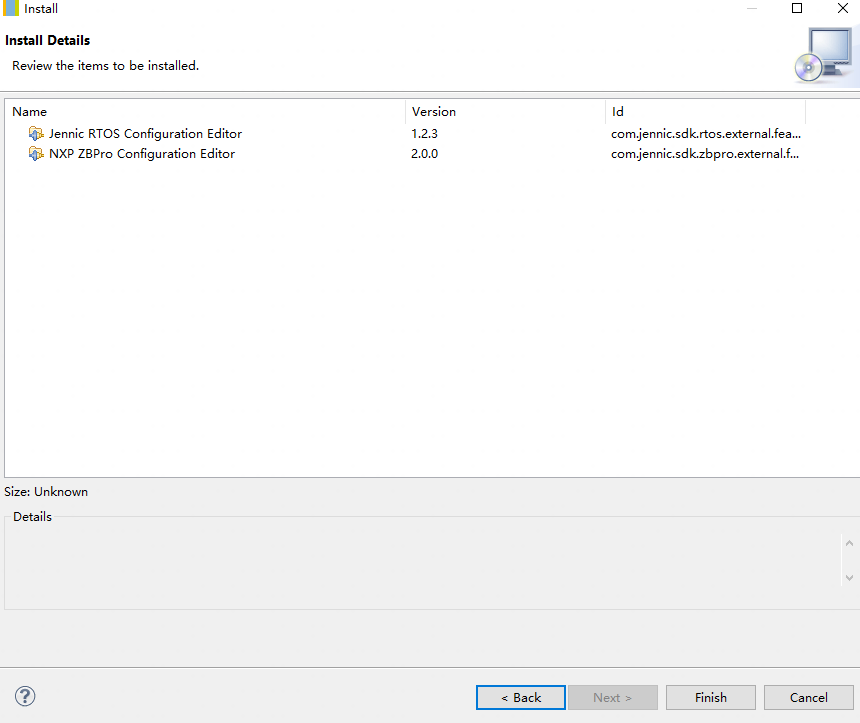Close the Install window

(x=843, y=8)
